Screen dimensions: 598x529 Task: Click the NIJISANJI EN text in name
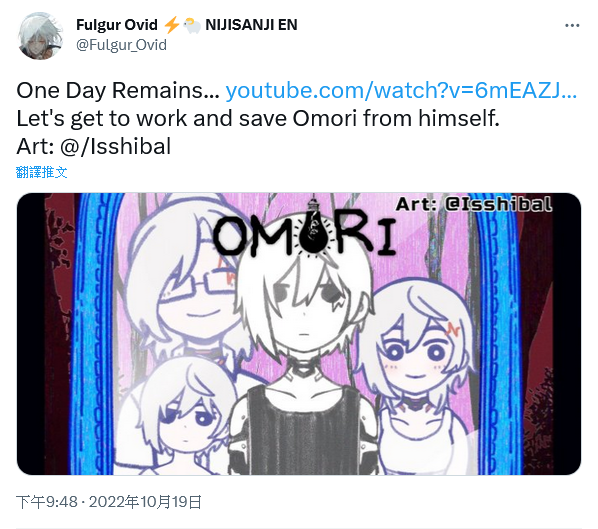click(251, 25)
